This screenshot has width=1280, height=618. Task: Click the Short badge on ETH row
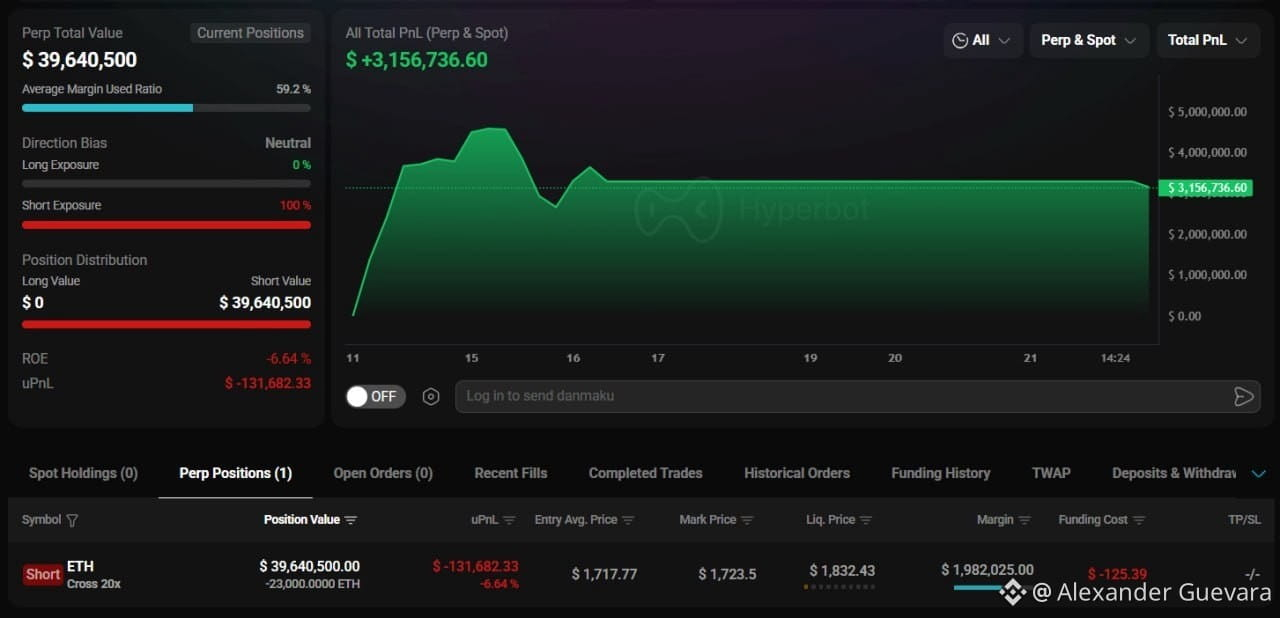click(43, 575)
